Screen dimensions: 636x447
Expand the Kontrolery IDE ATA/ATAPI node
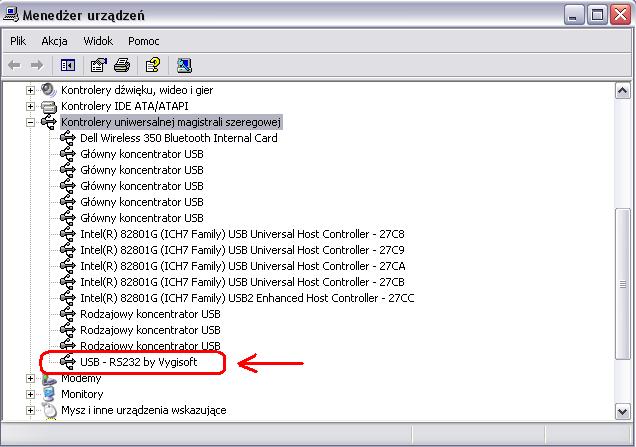coord(29,106)
